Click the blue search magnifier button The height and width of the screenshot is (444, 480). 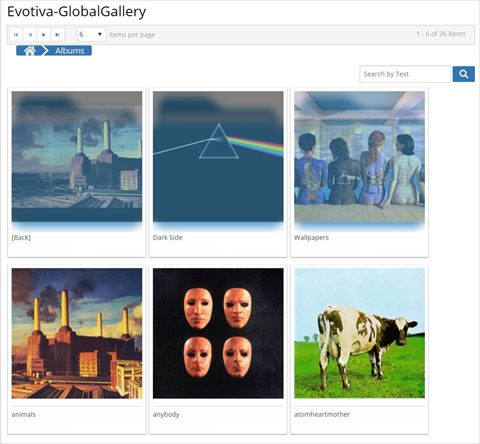[463, 74]
